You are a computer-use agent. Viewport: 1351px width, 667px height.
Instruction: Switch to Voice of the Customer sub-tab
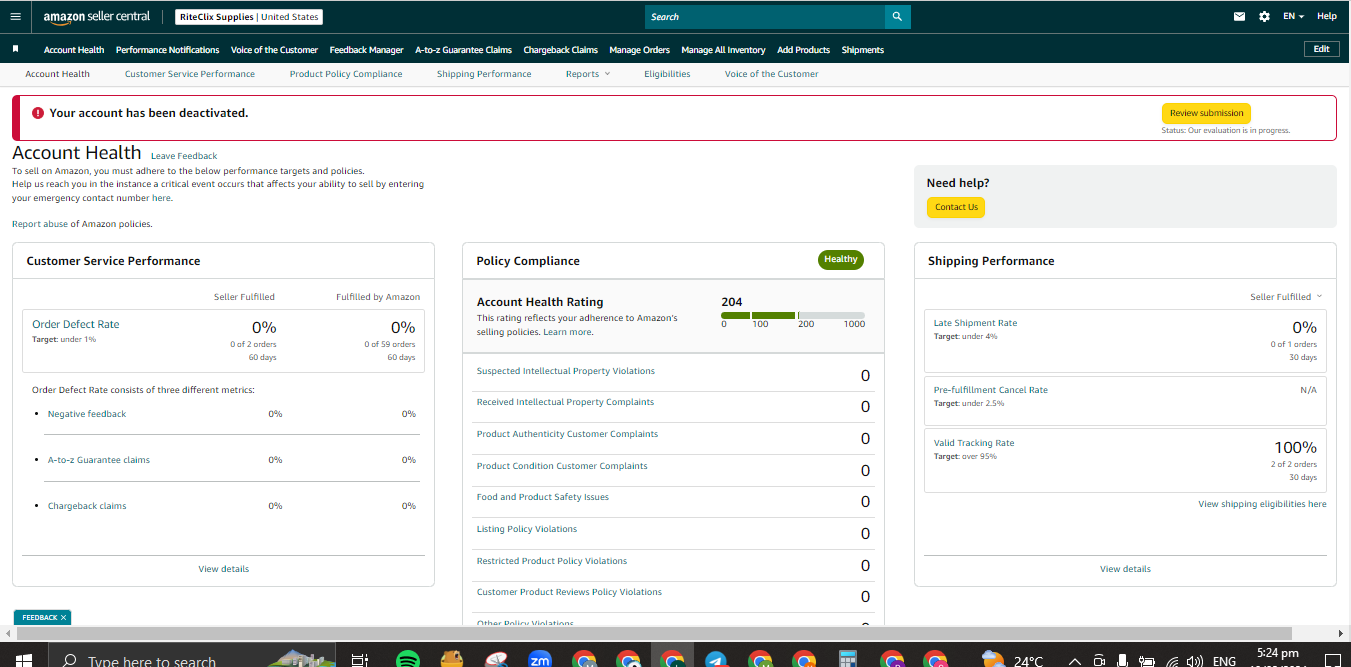(x=771, y=74)
